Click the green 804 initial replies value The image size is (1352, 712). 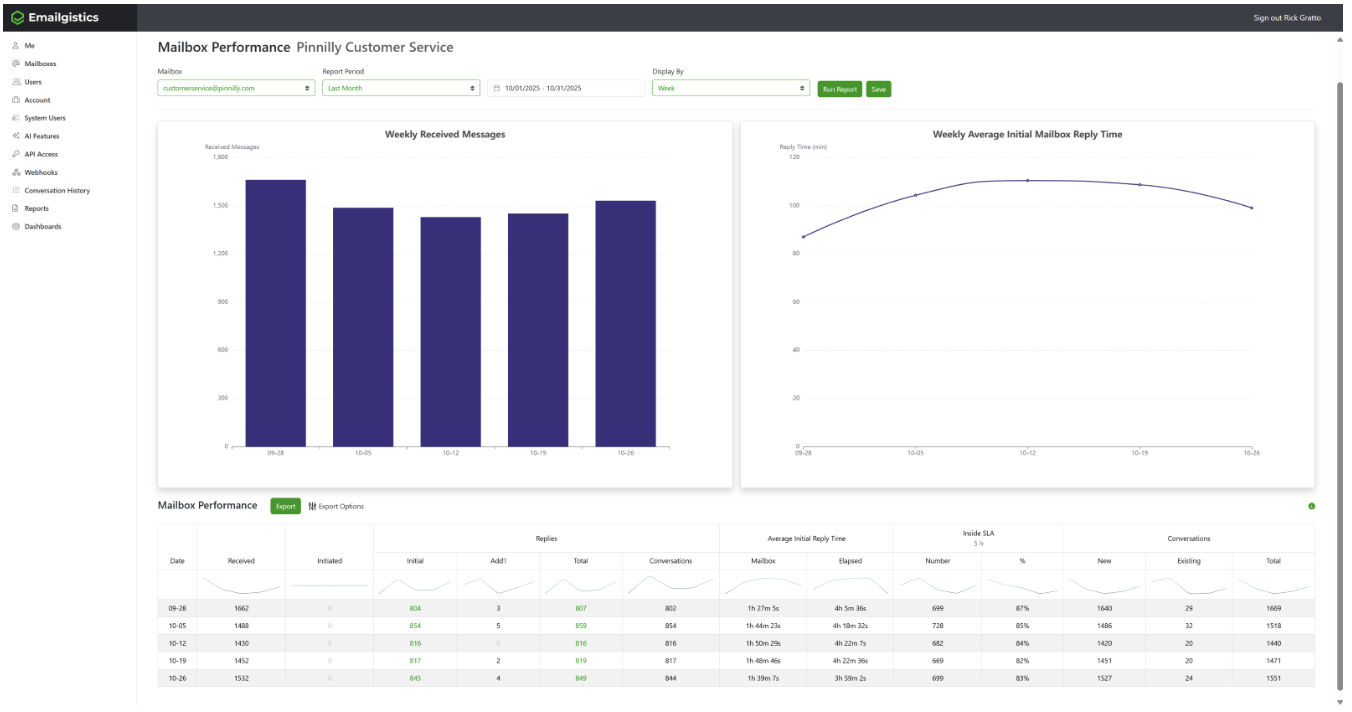[x=415, y=608]
